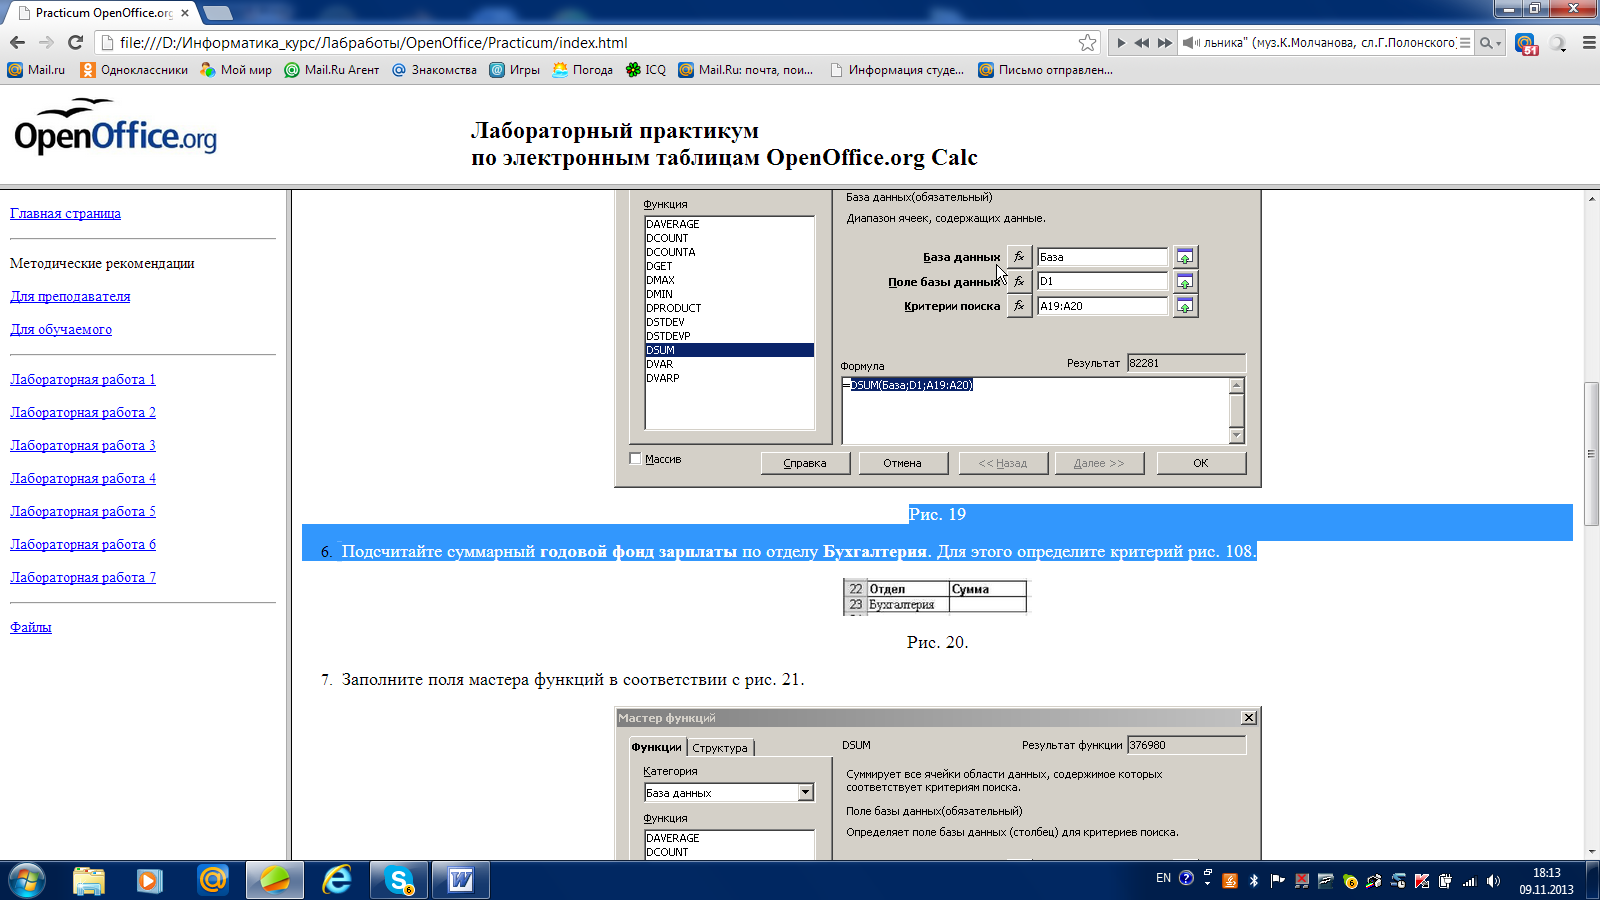Focus the address bar with the file URL
Image resolution: width=1600 pixels, height=900 pixels.
click(x=590, y=42)
